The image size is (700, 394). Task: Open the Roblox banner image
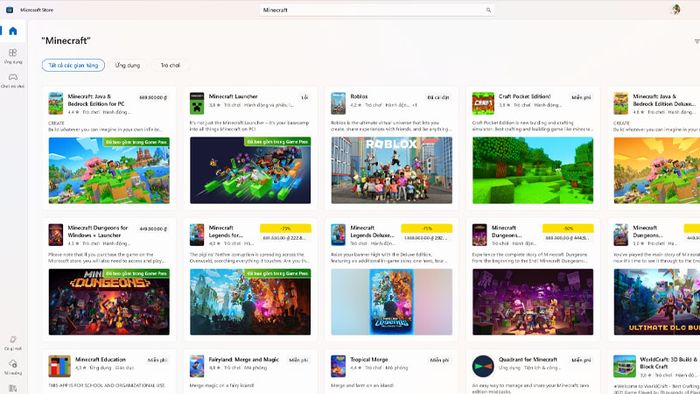tap(392, 170)
